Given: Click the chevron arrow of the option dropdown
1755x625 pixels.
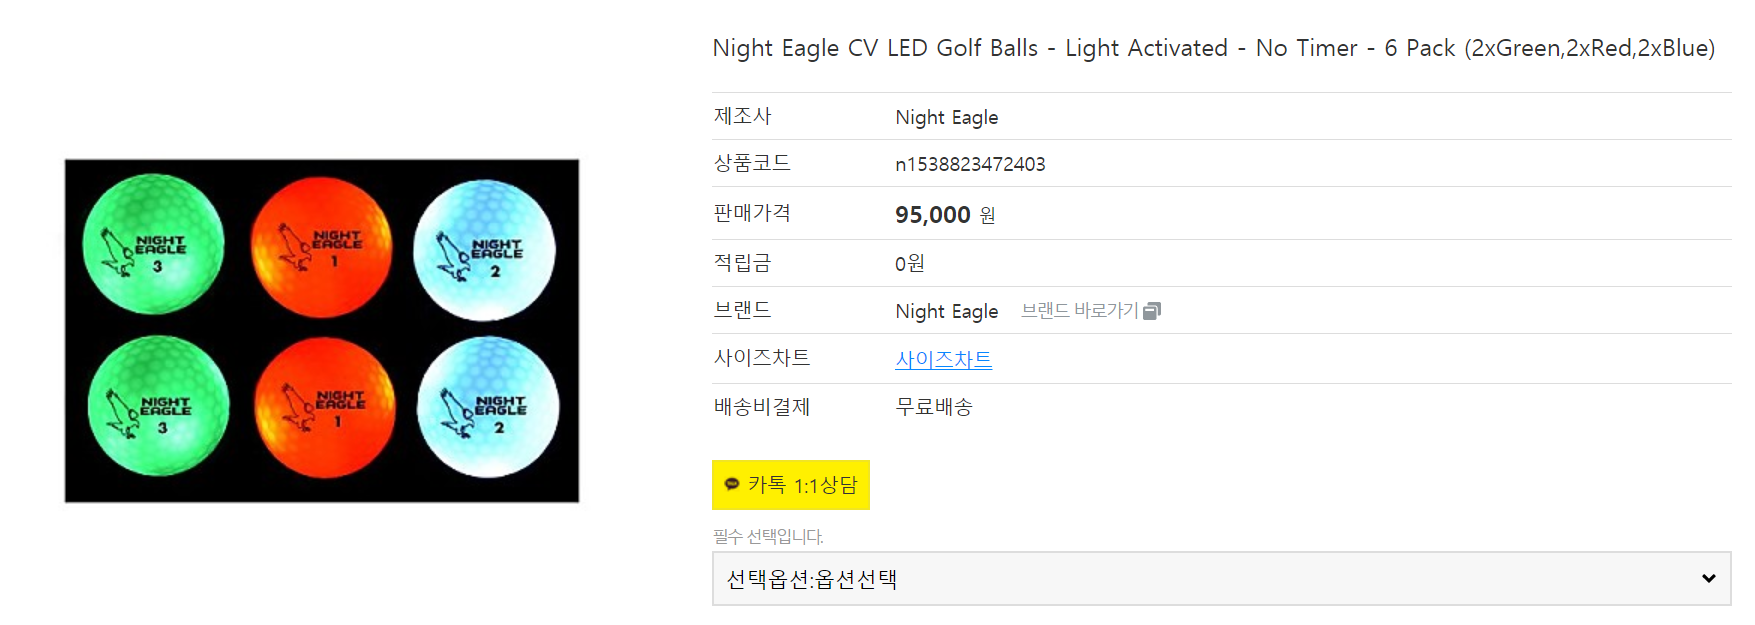Looking at the screenshot, I should pyautogui.click(x=1708, y=578).
